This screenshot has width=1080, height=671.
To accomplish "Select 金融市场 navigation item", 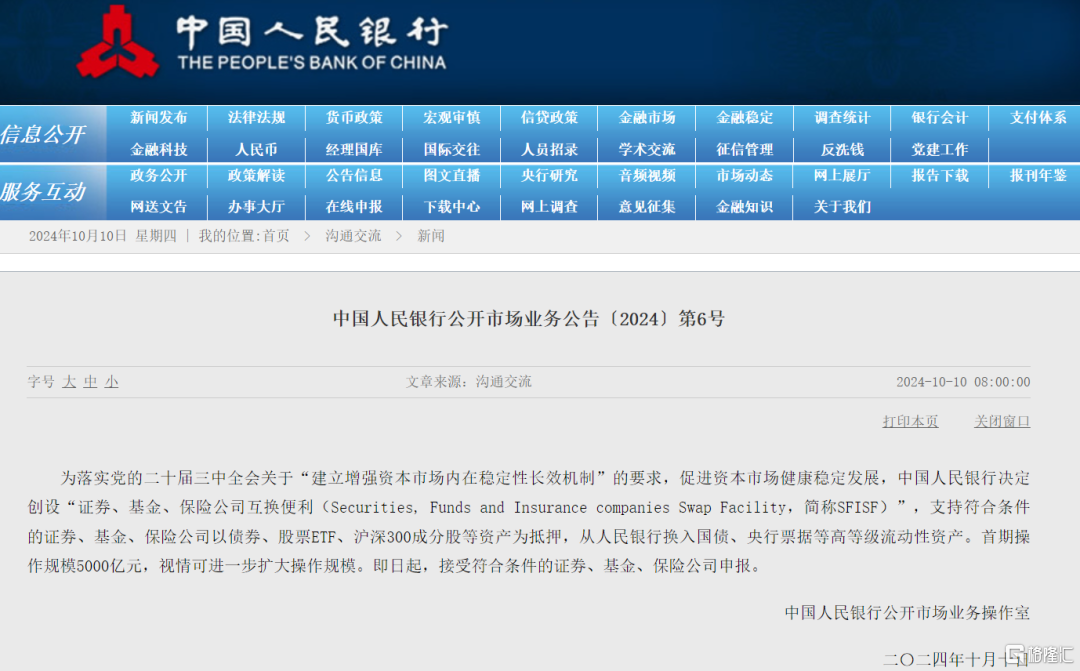I will (x=647, y=118).
